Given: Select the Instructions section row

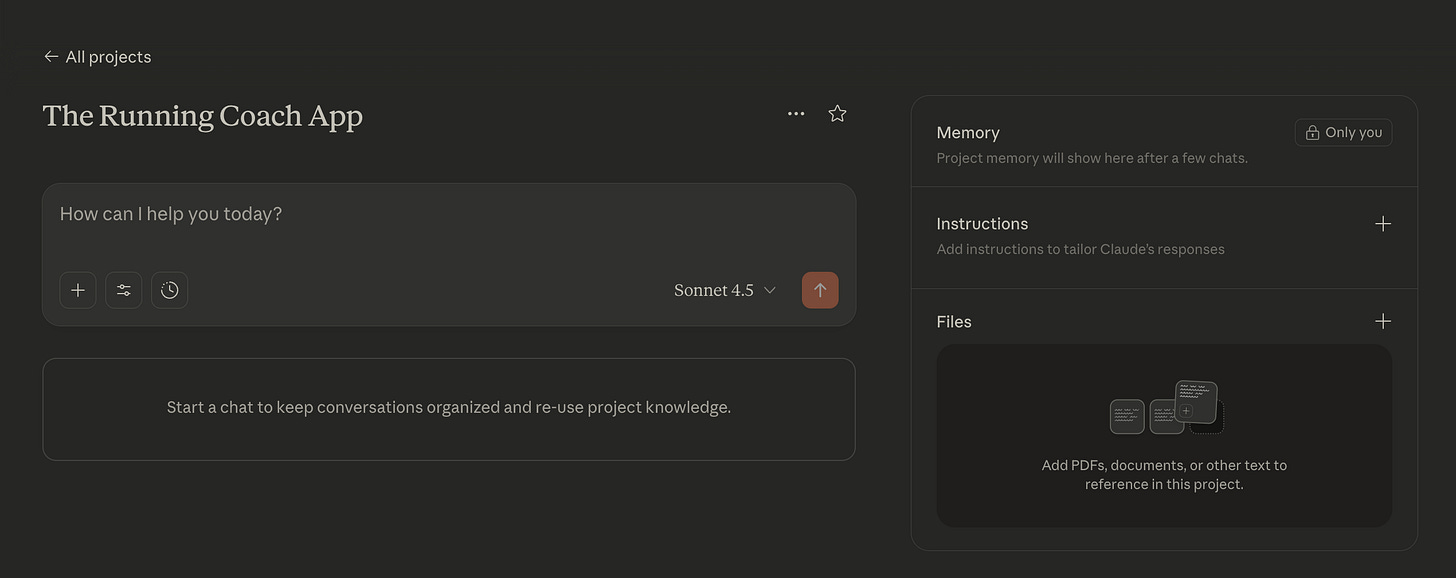Looking at the screenshot, I should pos(1164,237).
